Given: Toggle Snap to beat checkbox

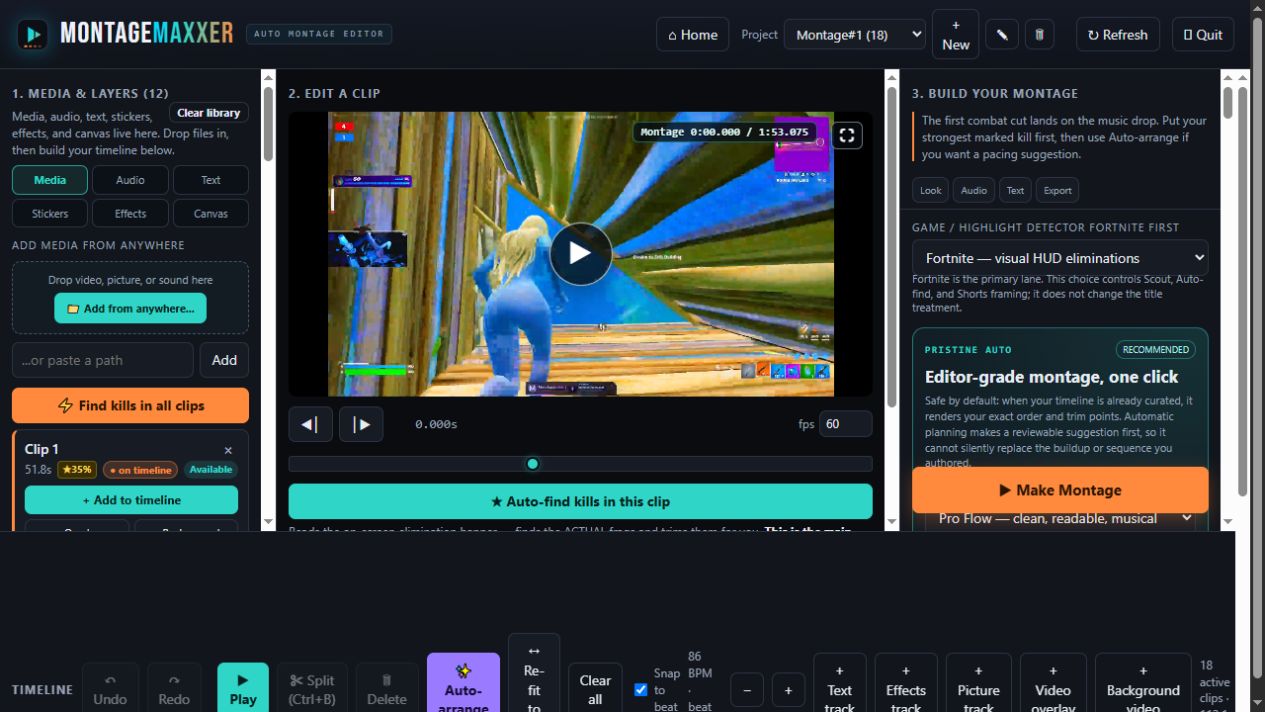Looking at the screenshot, I should point(641,690).
